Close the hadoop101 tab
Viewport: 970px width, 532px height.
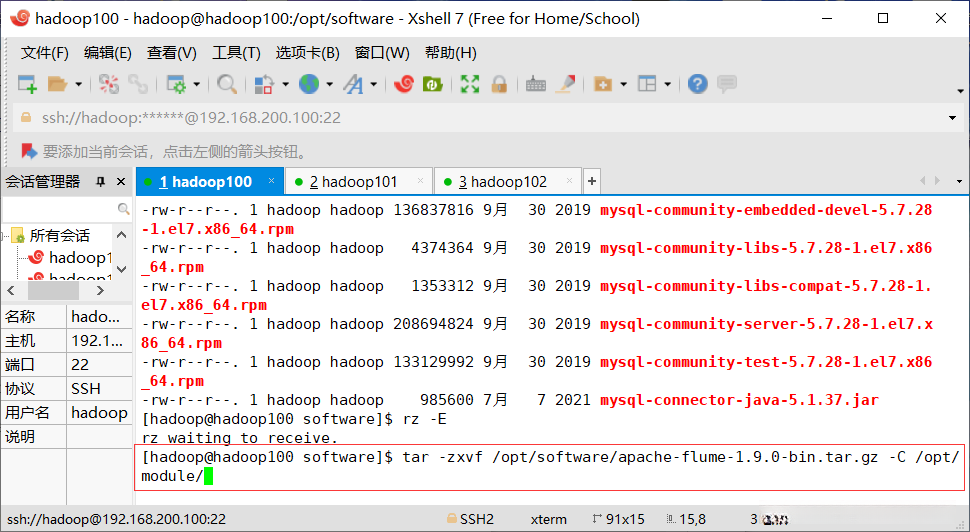[421, 181]
